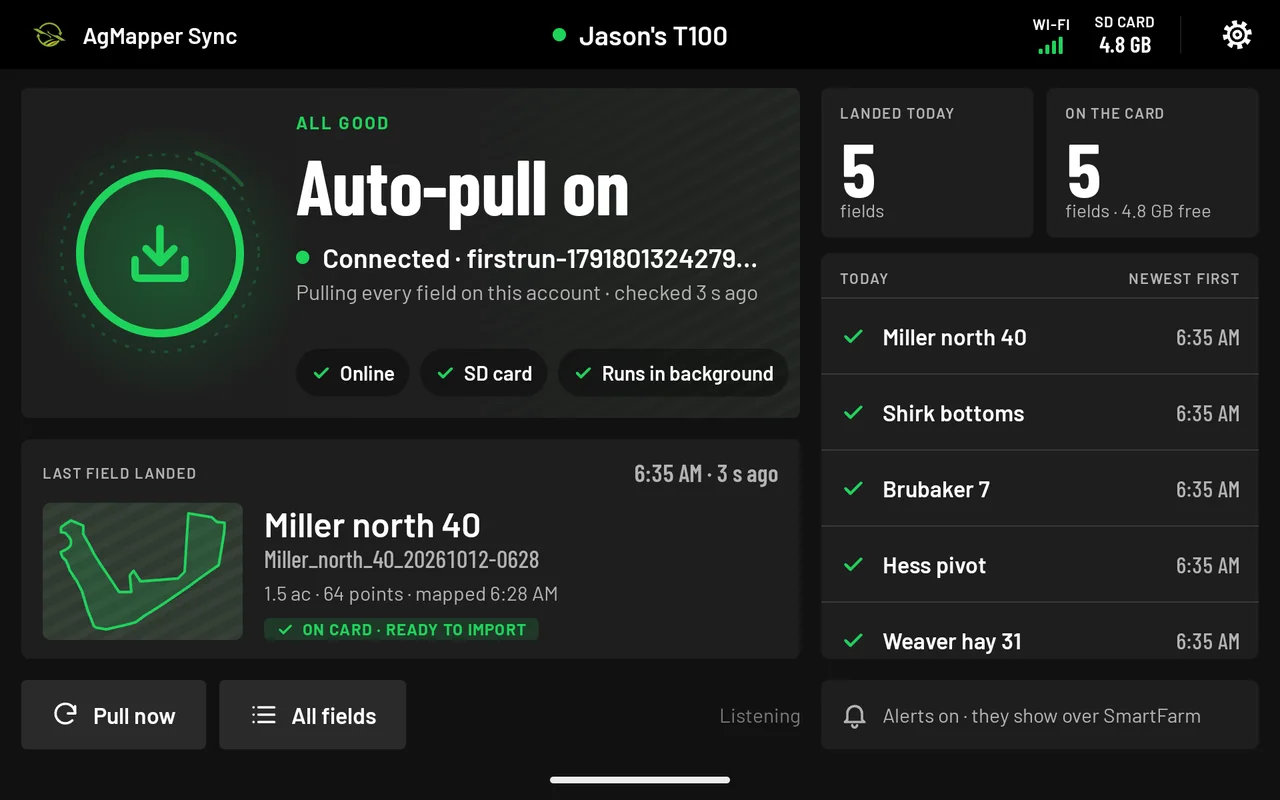The width and height of the screenshot is (1280, 800).
Task: Click the green checkmark beside Shirk bottoms
Action: pos(853,413)
